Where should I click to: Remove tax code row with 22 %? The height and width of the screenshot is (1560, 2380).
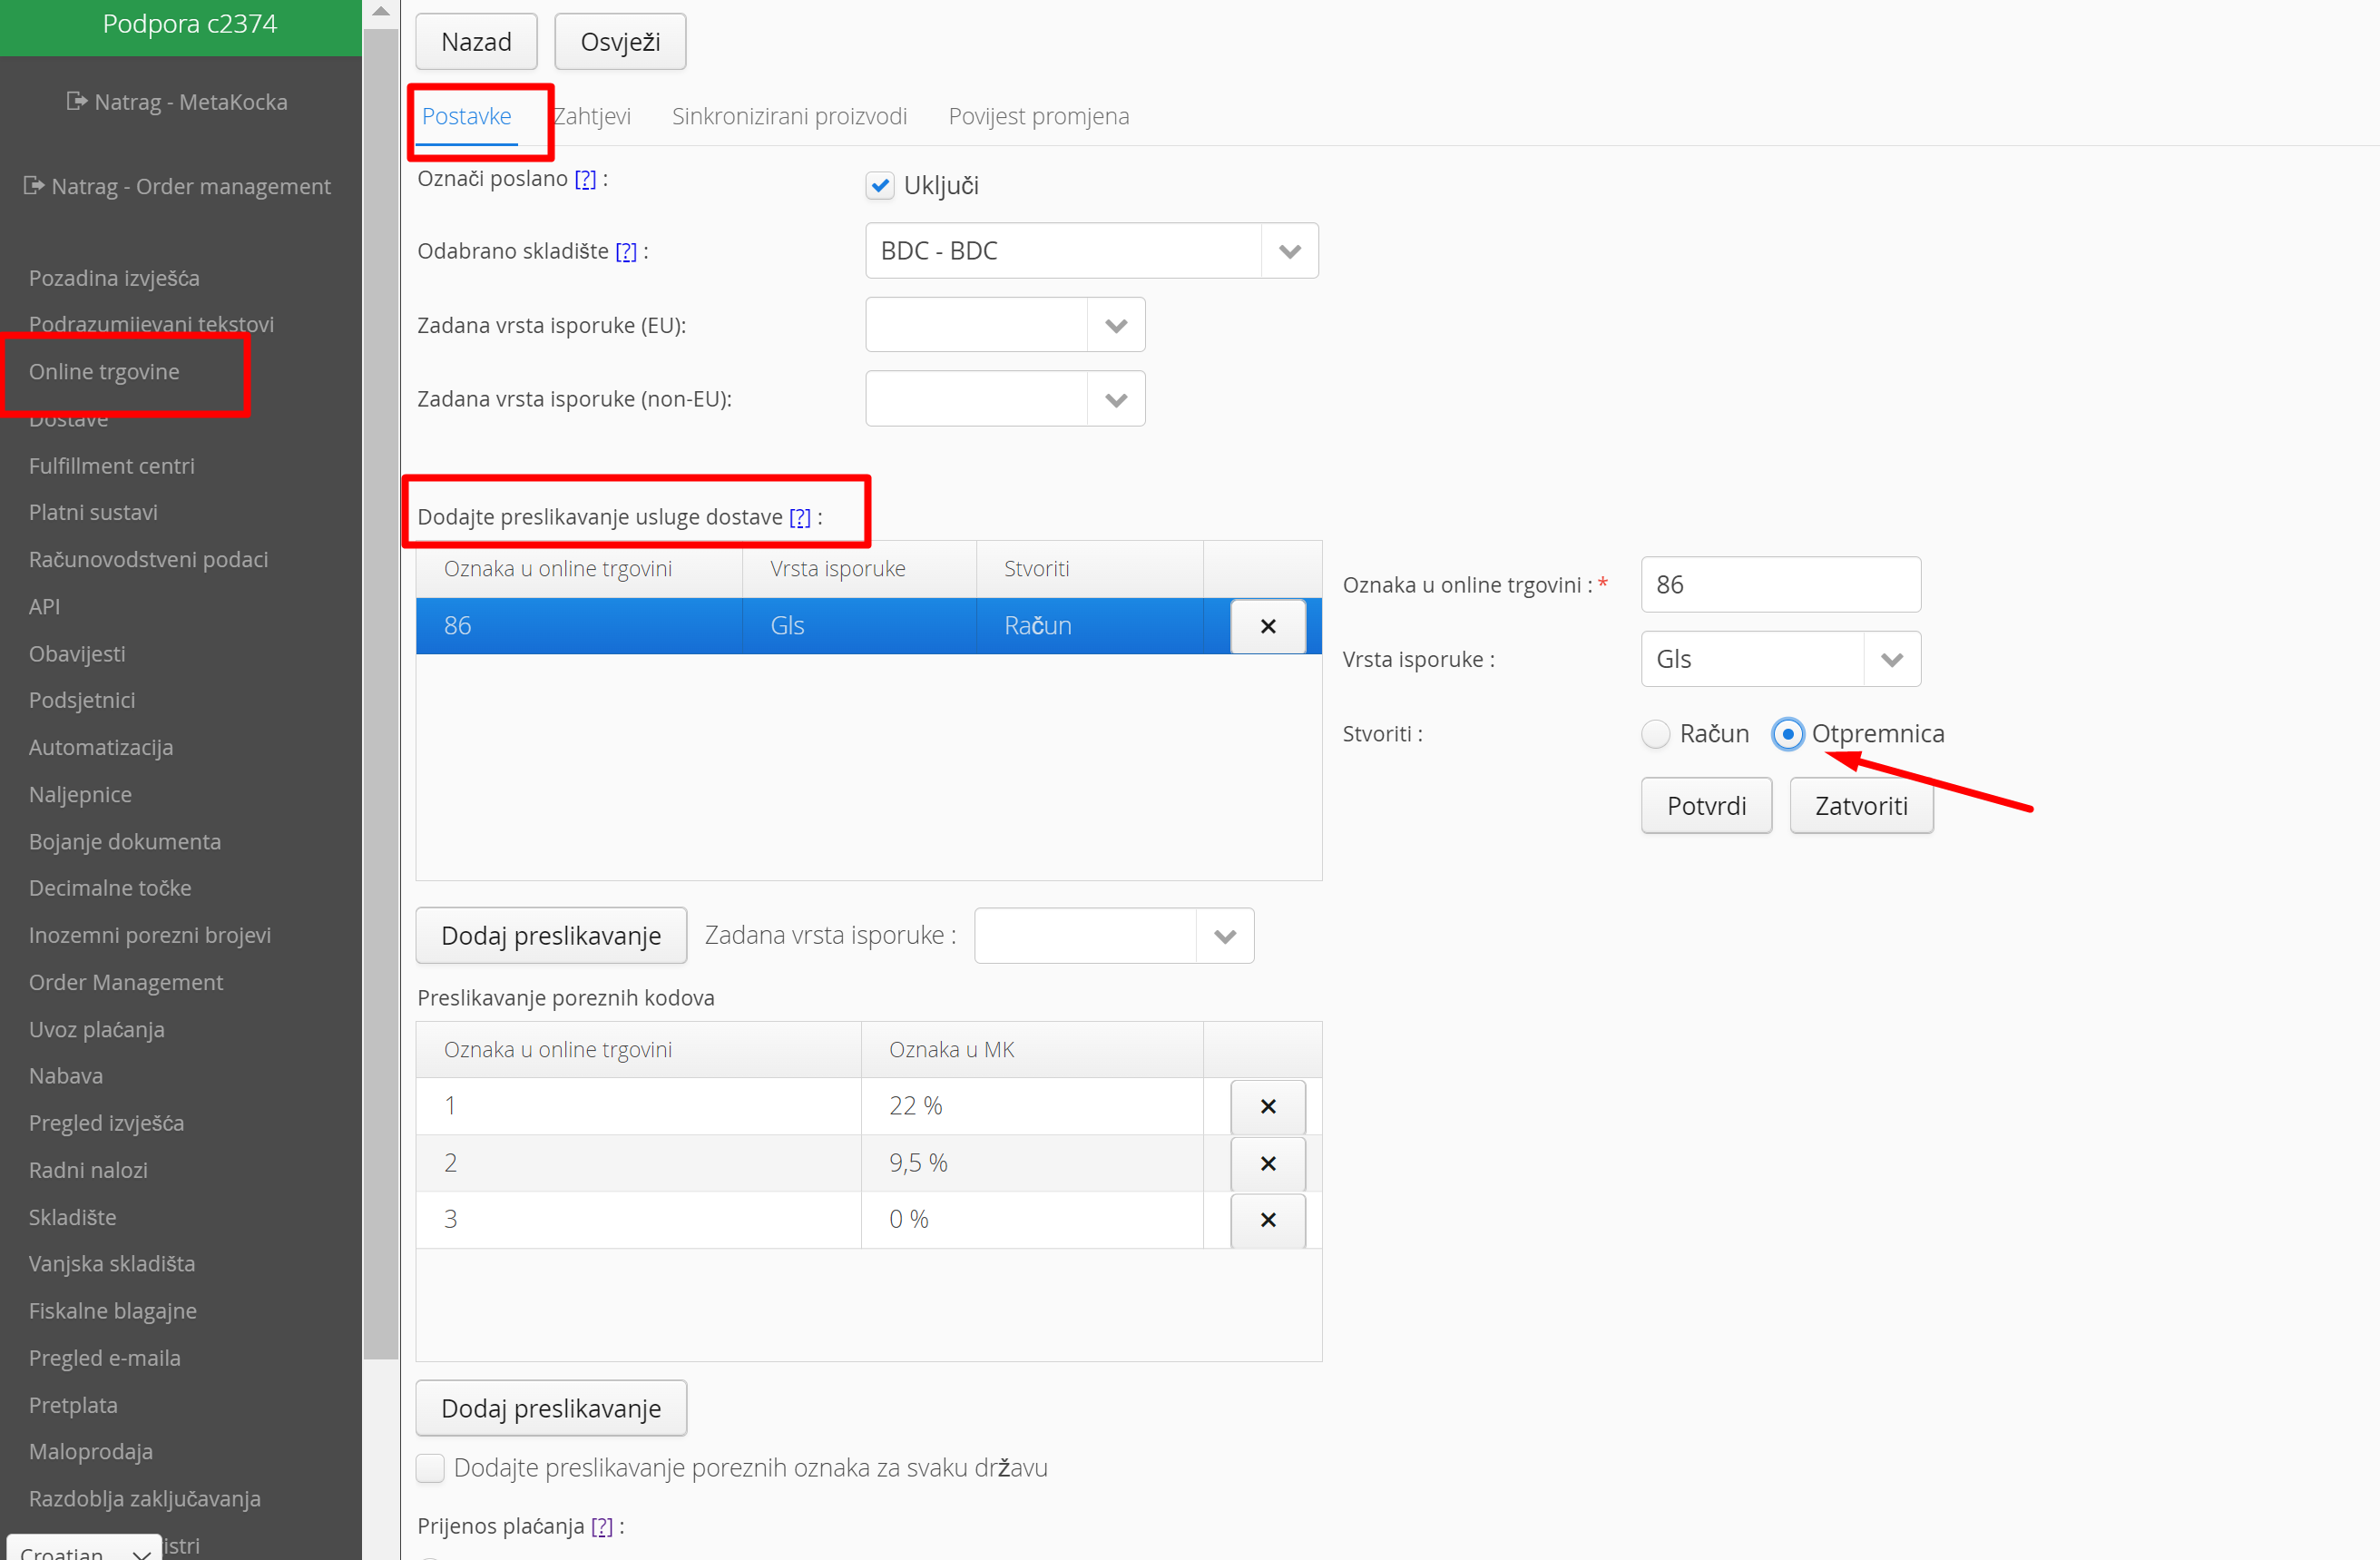(x=1267, y=1106)
